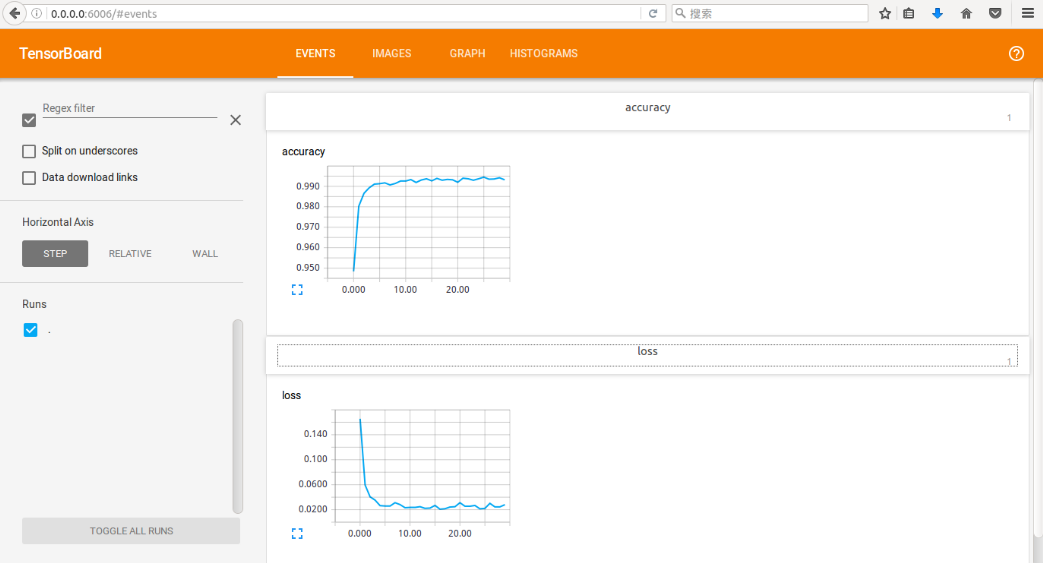Viewport: 1043px width, 563px height.
Task: Click the site information icon in address bar
Action: coord(37,13)
